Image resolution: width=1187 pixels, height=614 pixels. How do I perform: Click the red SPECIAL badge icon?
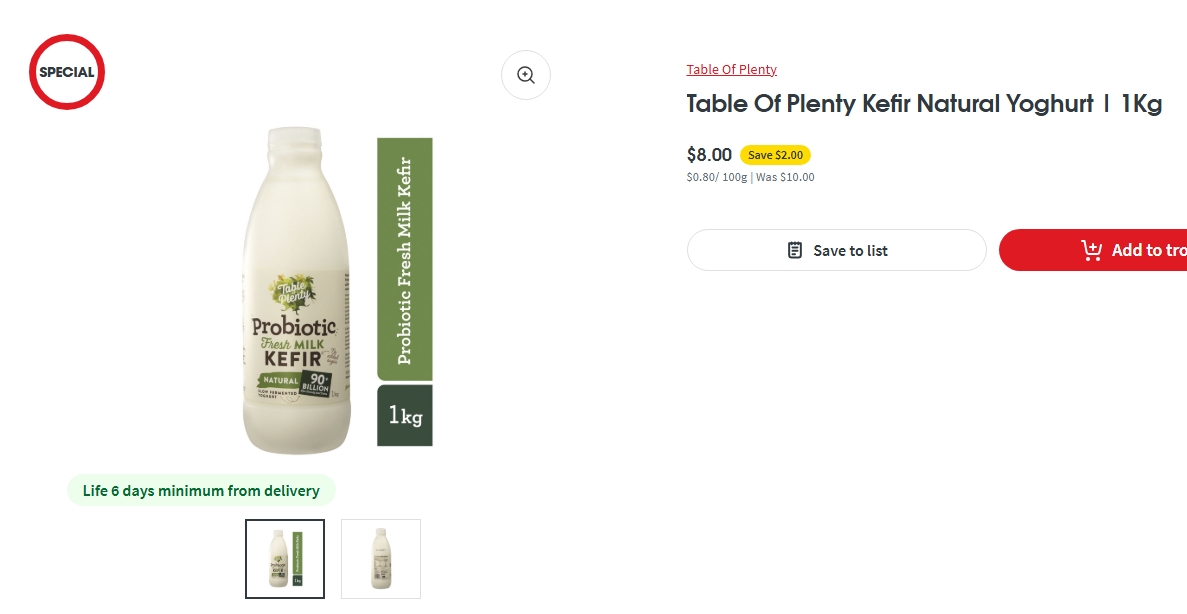[67, 72]
